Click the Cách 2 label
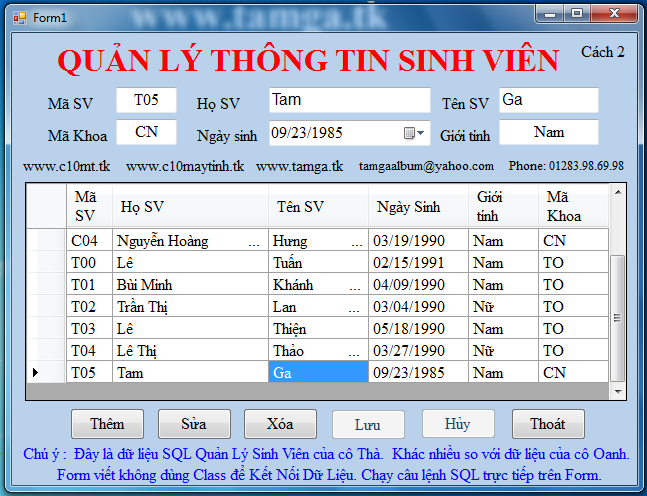 [x=602, y=52]
